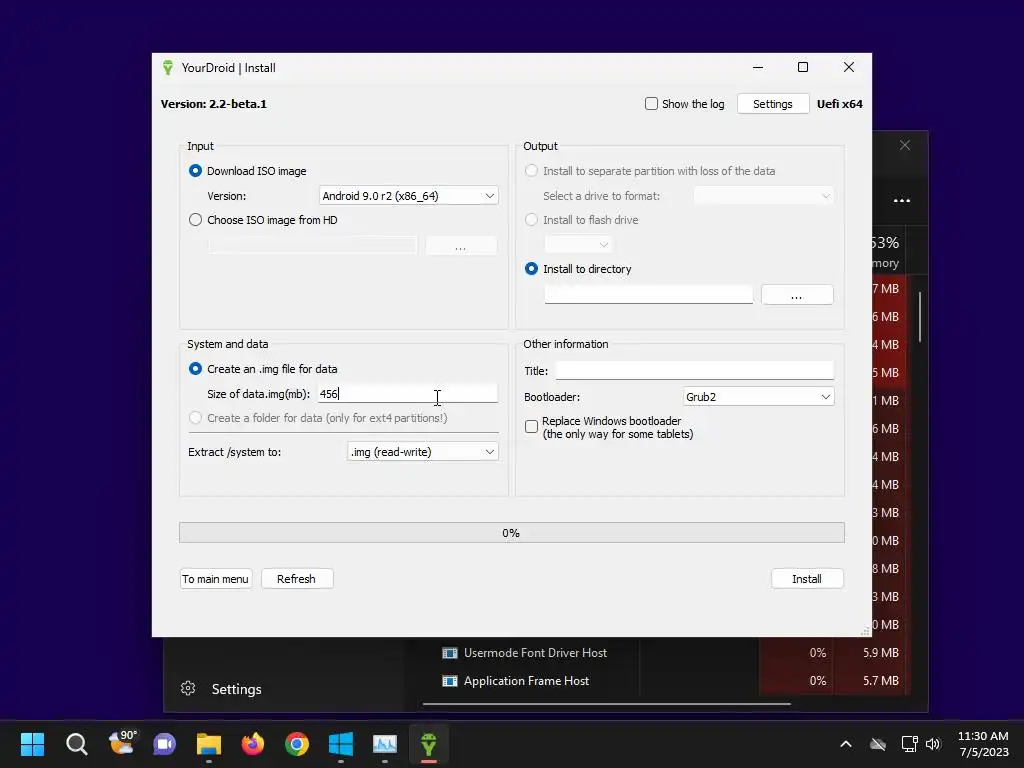Select Choose ISO image from HD
1024x768 pixels.
click(195, 220)
